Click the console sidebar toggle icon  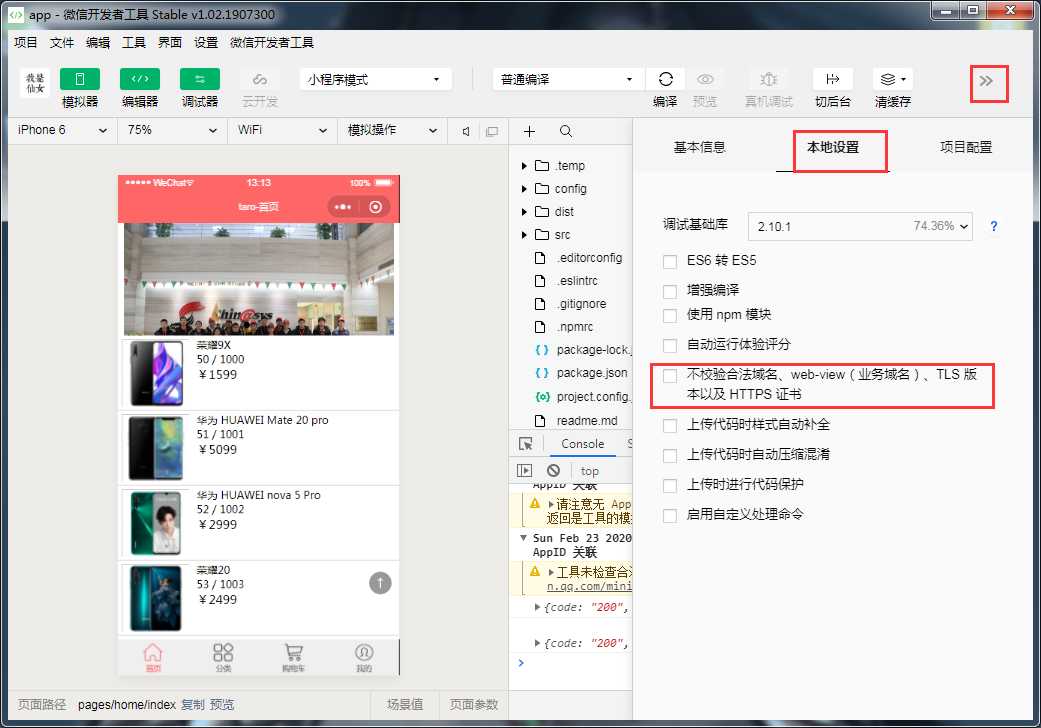524,471
